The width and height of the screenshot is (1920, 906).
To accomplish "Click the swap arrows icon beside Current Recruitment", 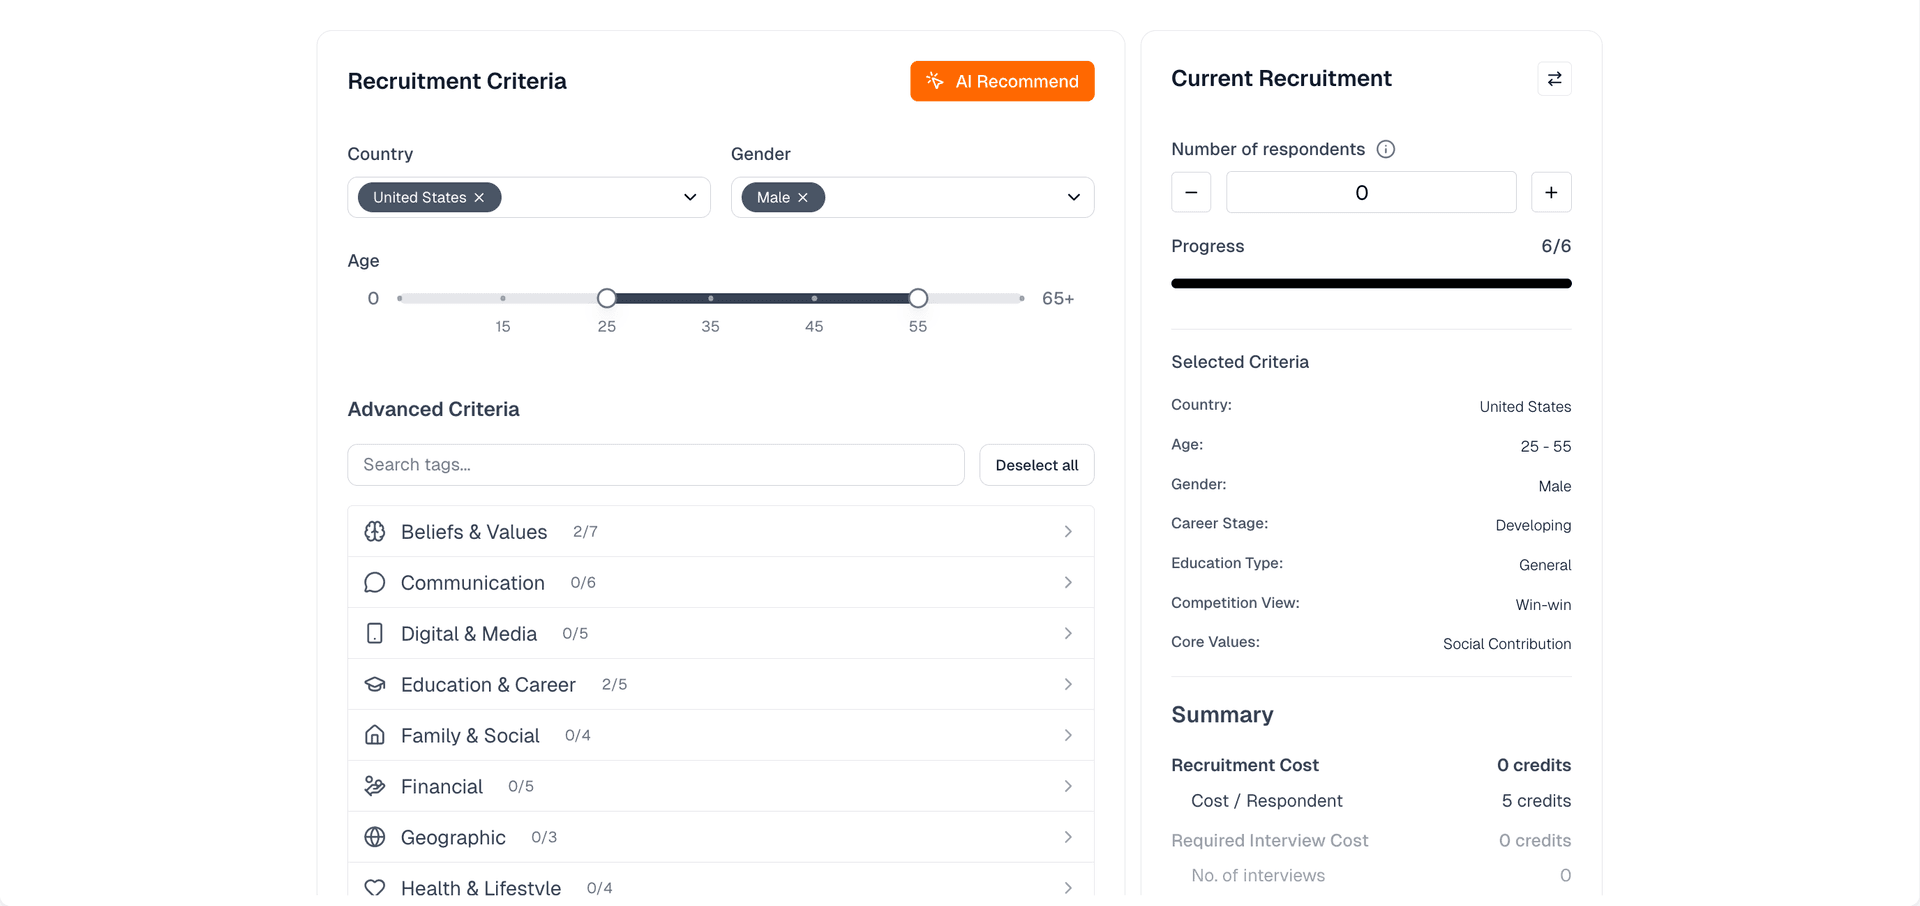I will [x=1554, y=79].
